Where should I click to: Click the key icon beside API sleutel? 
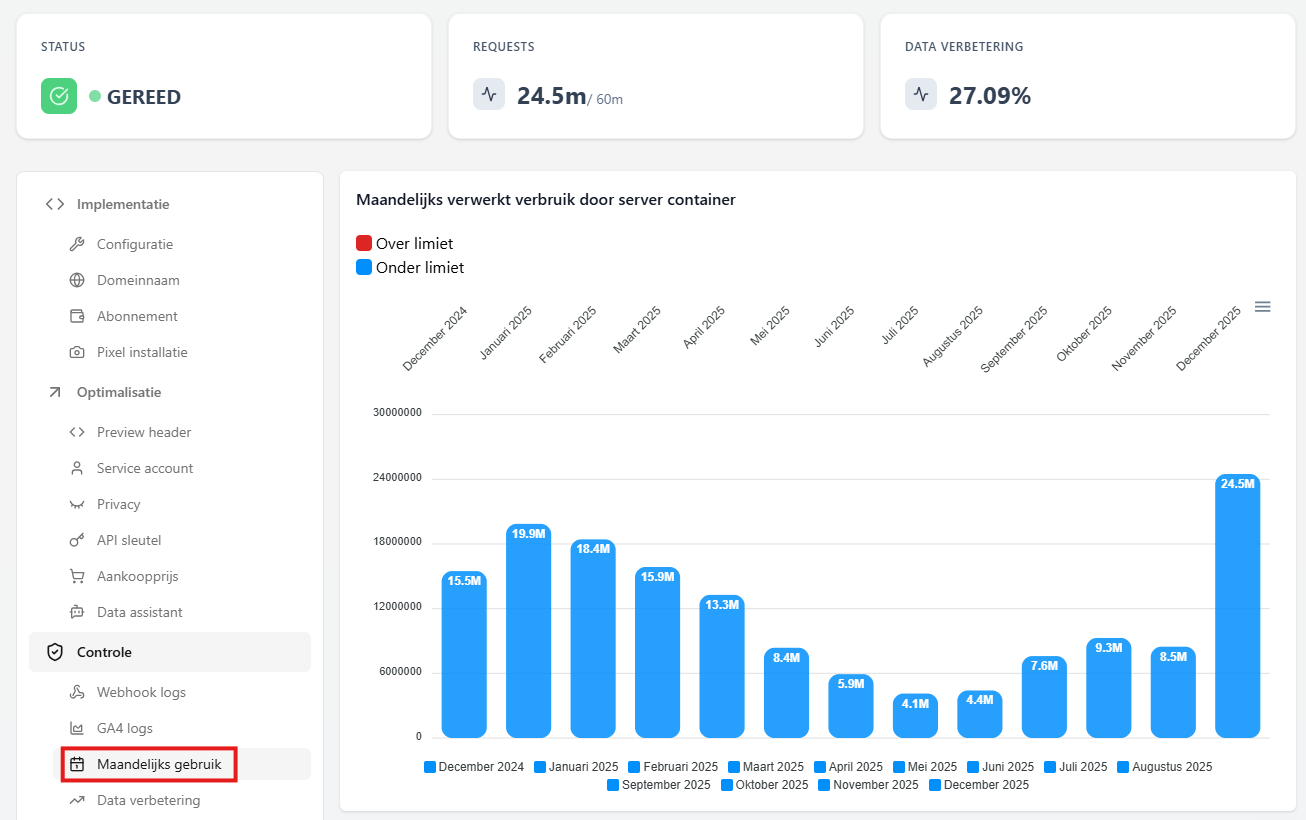click(77, 540)
